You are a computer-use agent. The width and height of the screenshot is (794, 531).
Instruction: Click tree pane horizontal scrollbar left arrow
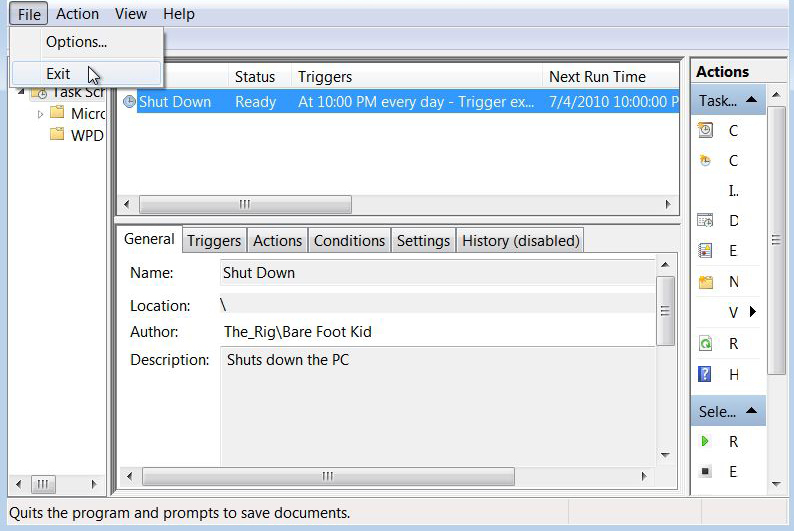[x=19, y=484]
